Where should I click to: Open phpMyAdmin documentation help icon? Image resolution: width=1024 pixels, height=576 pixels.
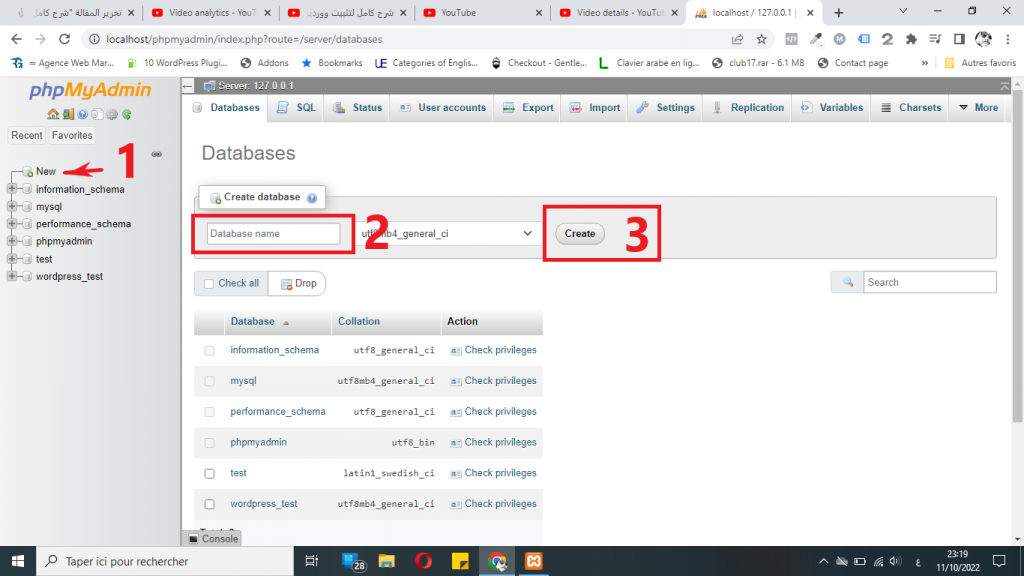82,114
